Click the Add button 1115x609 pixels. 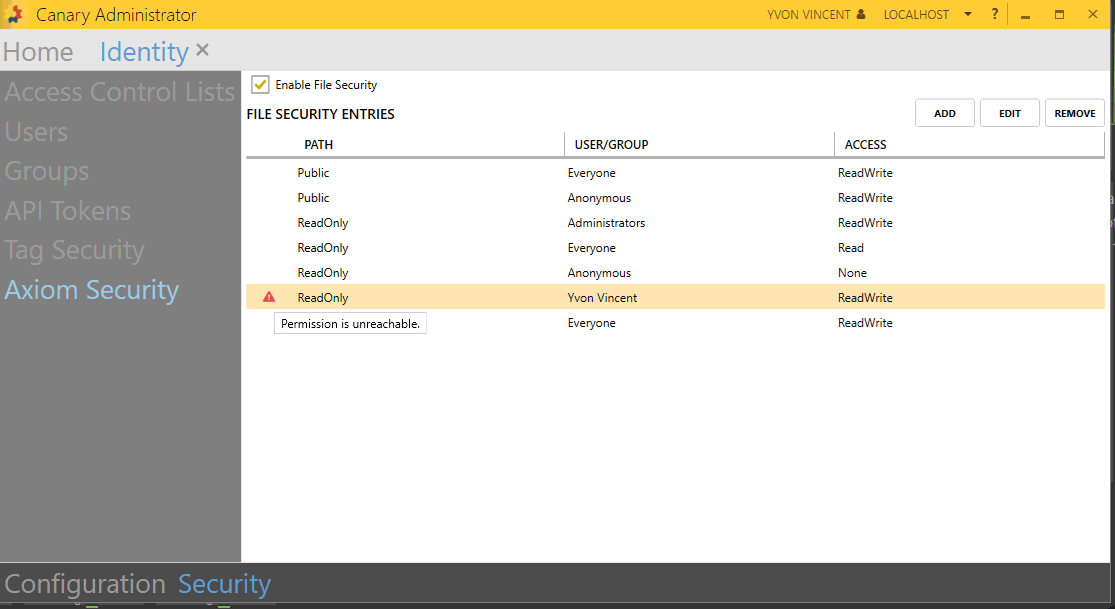945,113
